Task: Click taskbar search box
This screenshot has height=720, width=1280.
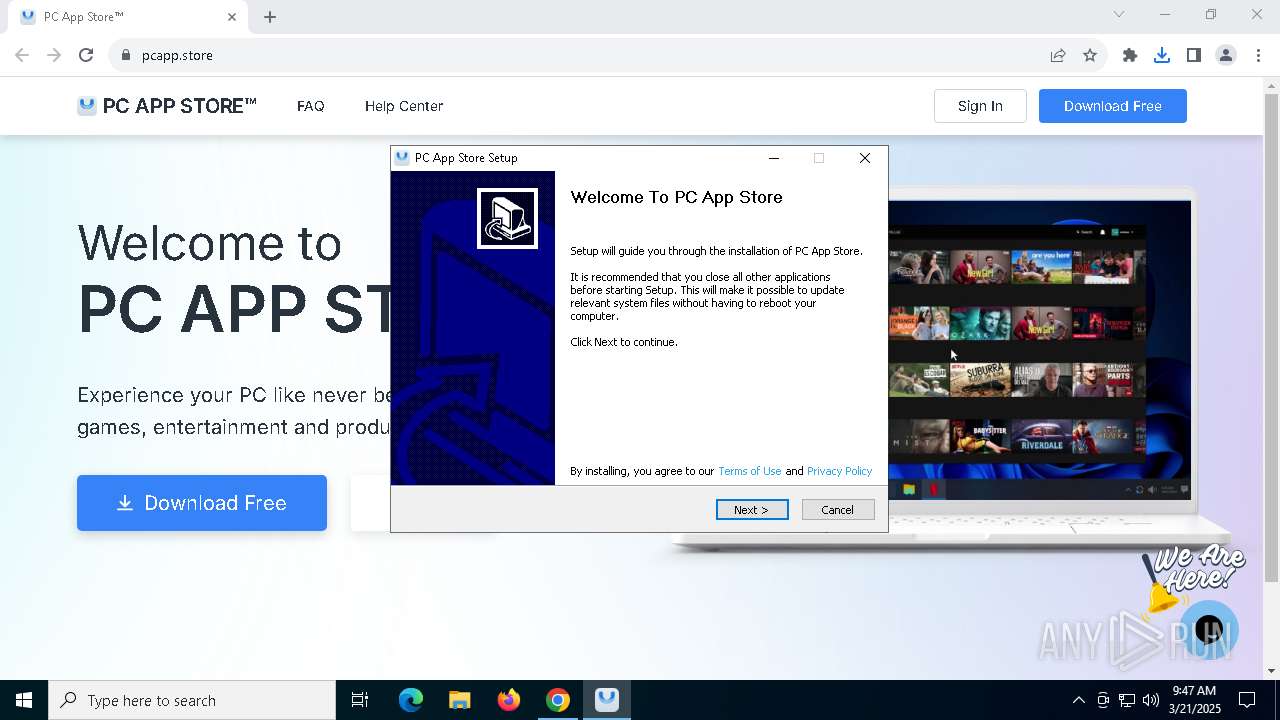Action: pos(192,700)
